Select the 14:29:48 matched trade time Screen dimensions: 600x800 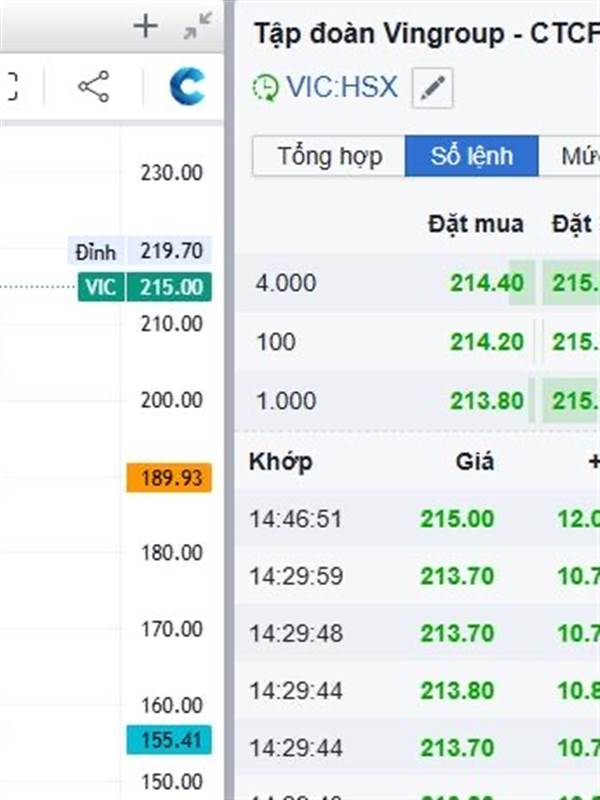click(295, 634)
